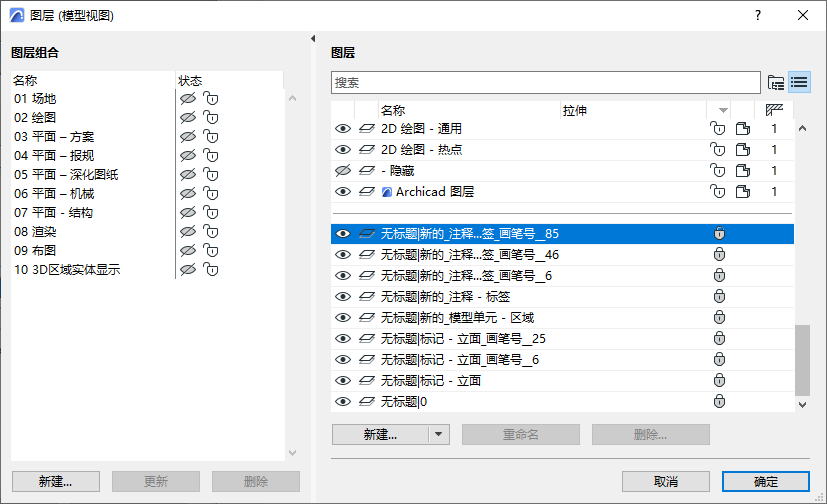Select layer combination 07 平面 - 结构

(53, 212)
